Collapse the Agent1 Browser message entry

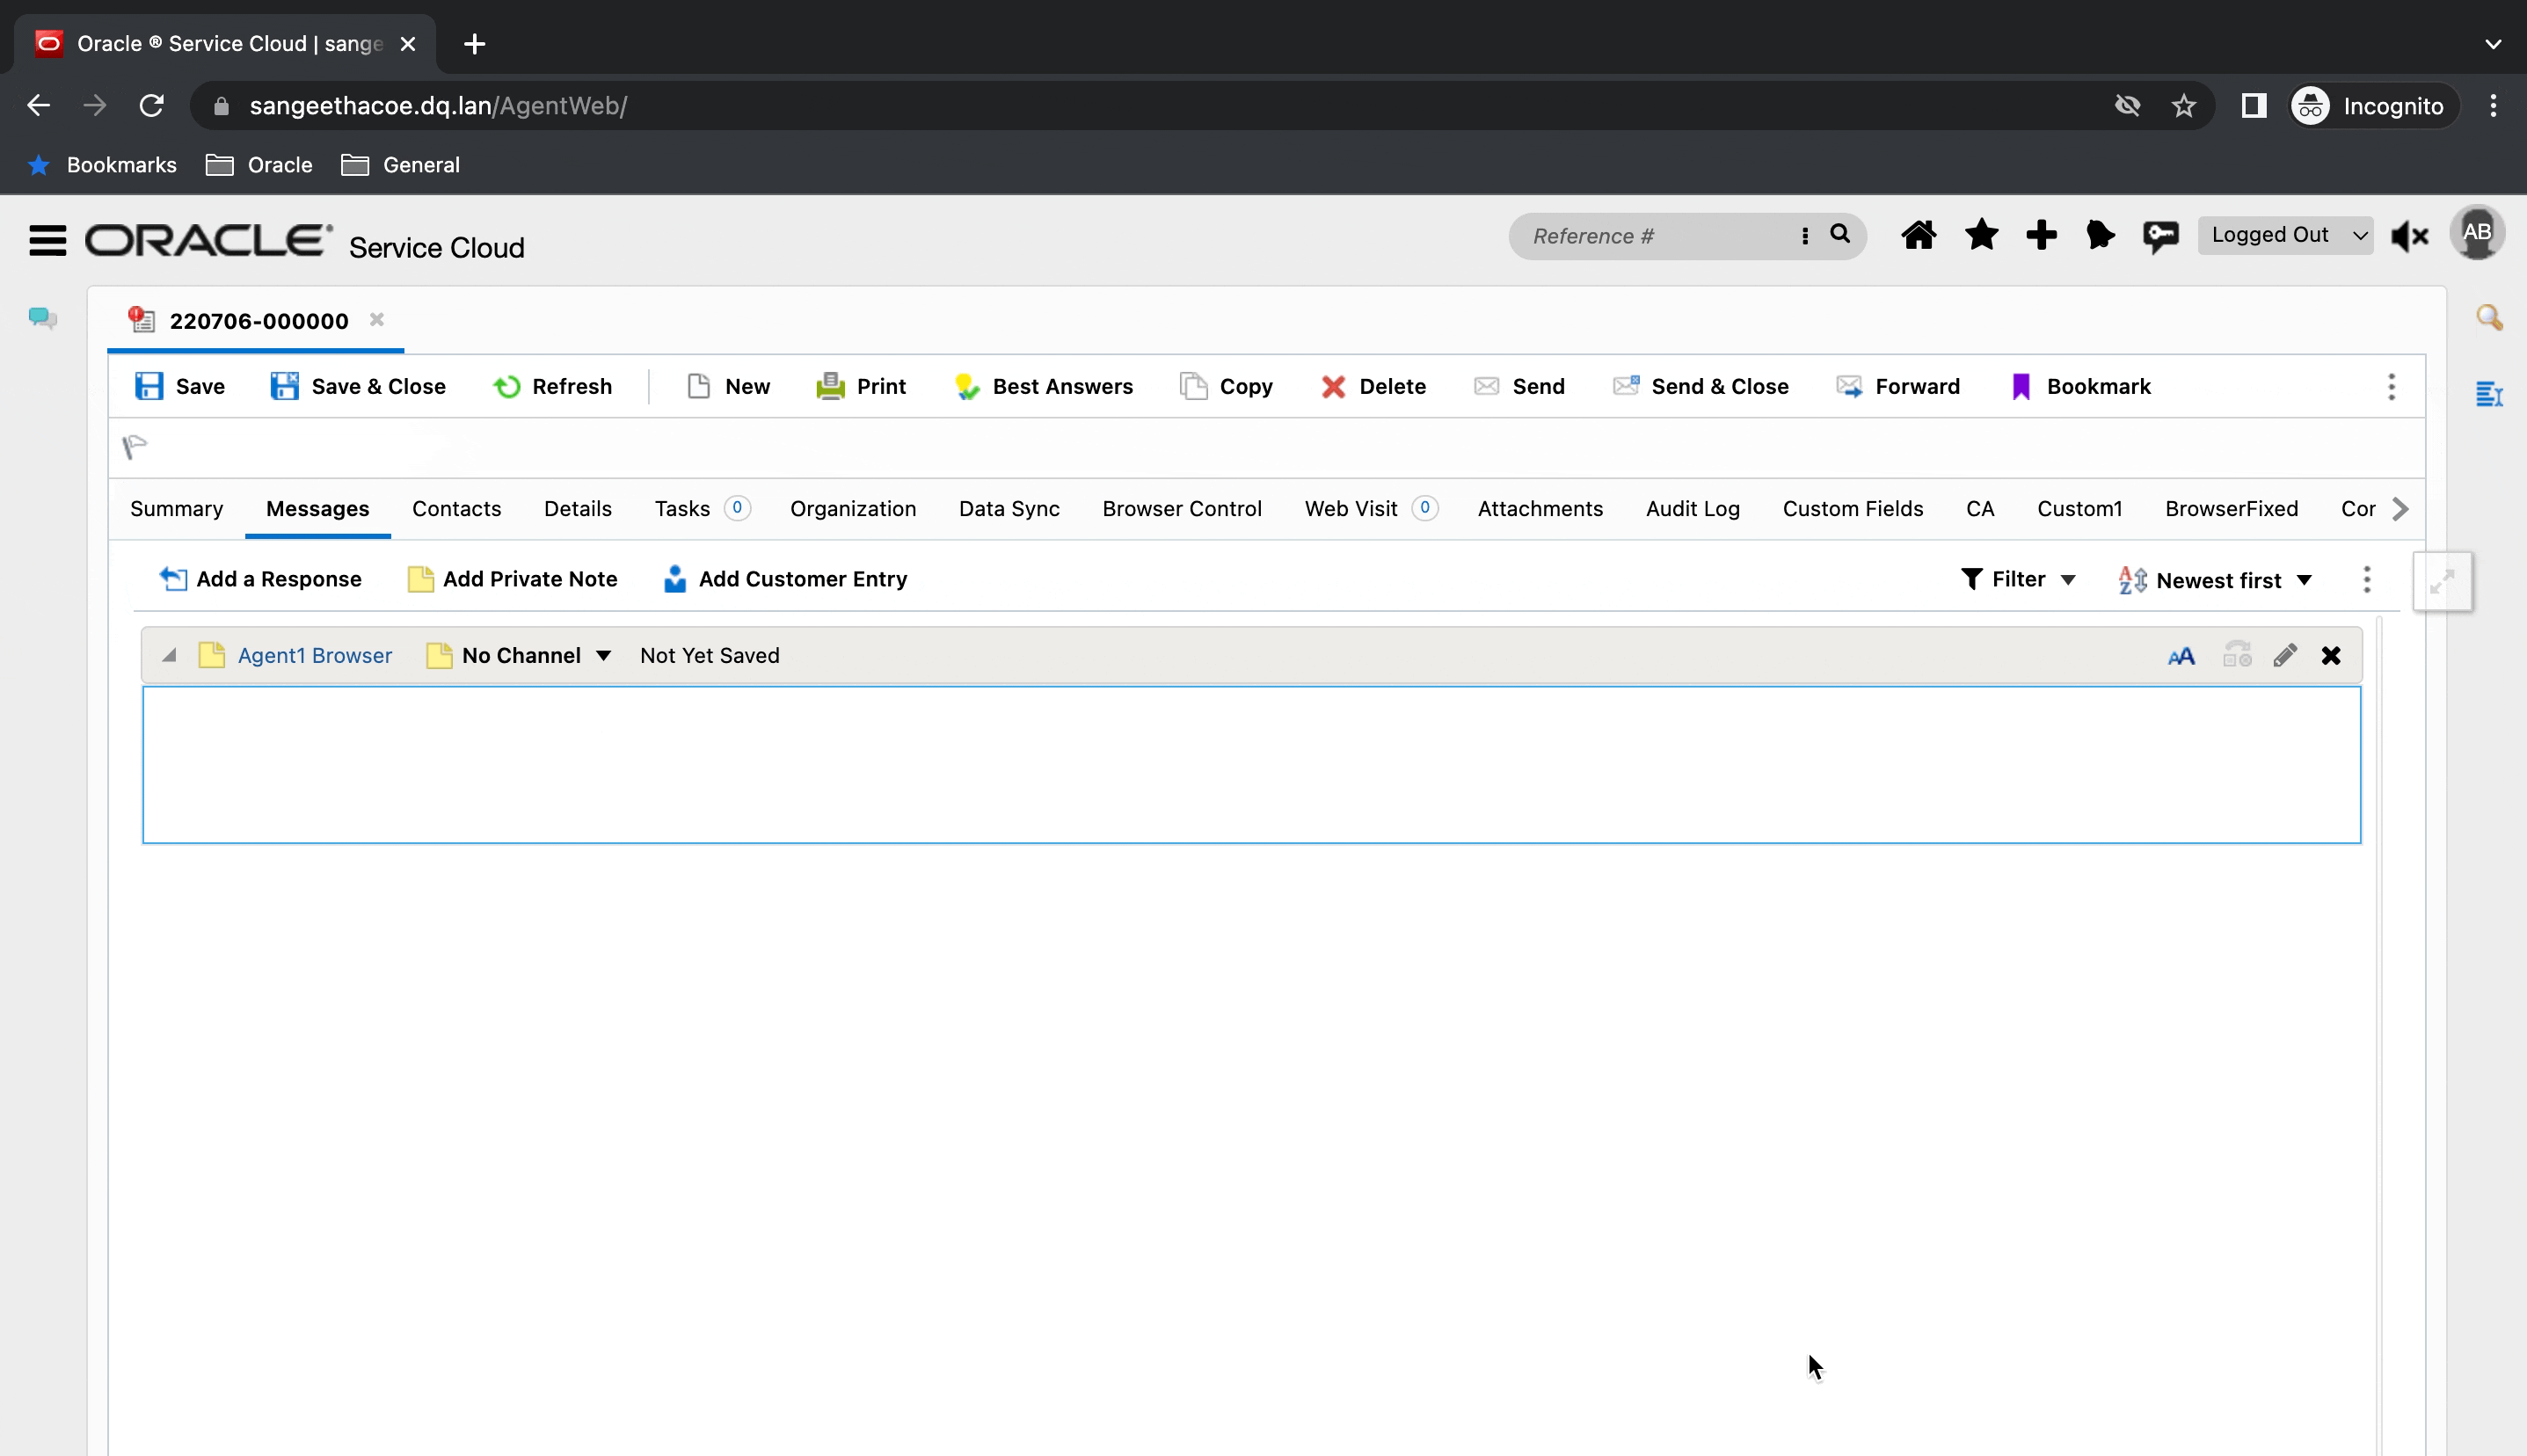tap(168, 655)
